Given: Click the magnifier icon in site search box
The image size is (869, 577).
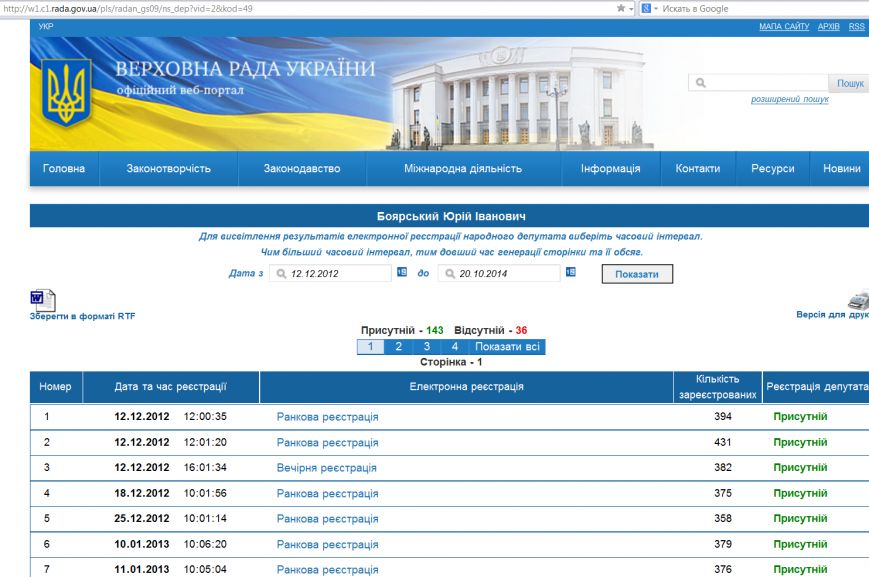Looking at the screenshot, I should tap(701, 83).
